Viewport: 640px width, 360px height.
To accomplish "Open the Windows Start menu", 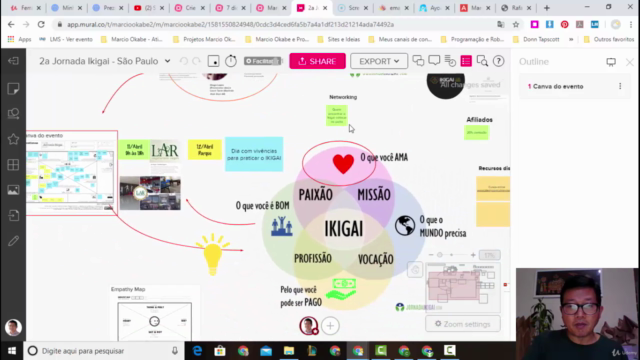I will (x=12, y=351).
